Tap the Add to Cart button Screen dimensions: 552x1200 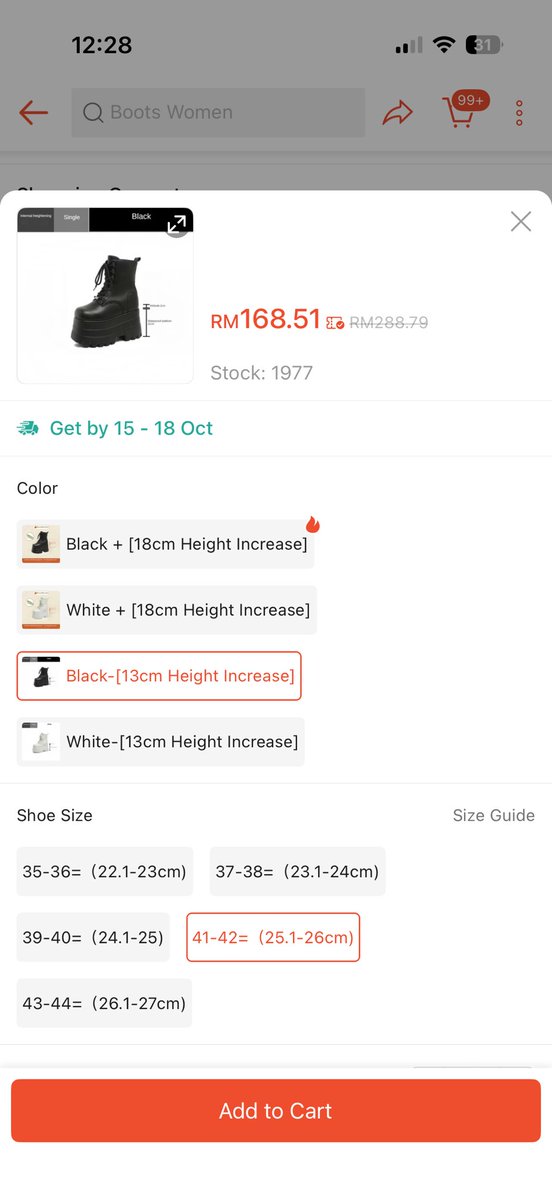276,1111
